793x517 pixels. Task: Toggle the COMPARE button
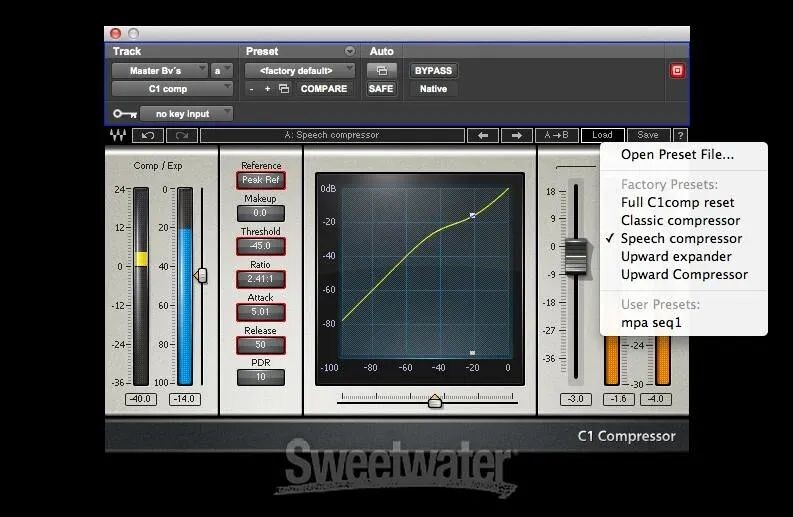pyautogui.click(x=324, y=89)
